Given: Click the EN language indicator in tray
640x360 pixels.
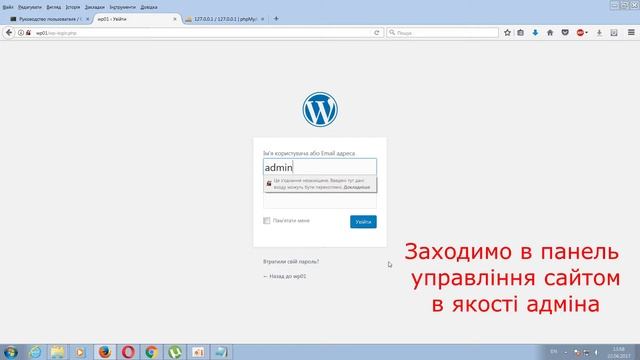Looking at the screenshot, I should pyautogui.click(x=554, y=351).
